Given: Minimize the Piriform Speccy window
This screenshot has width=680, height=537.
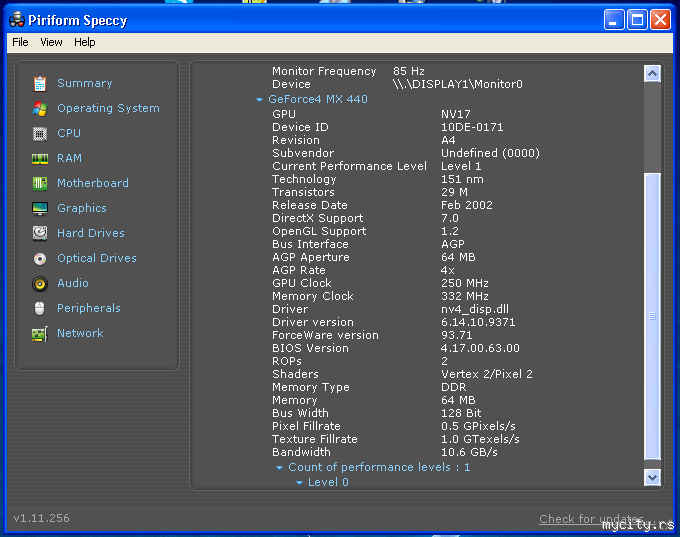Looking at the screenshot, I should pos(614,20).
